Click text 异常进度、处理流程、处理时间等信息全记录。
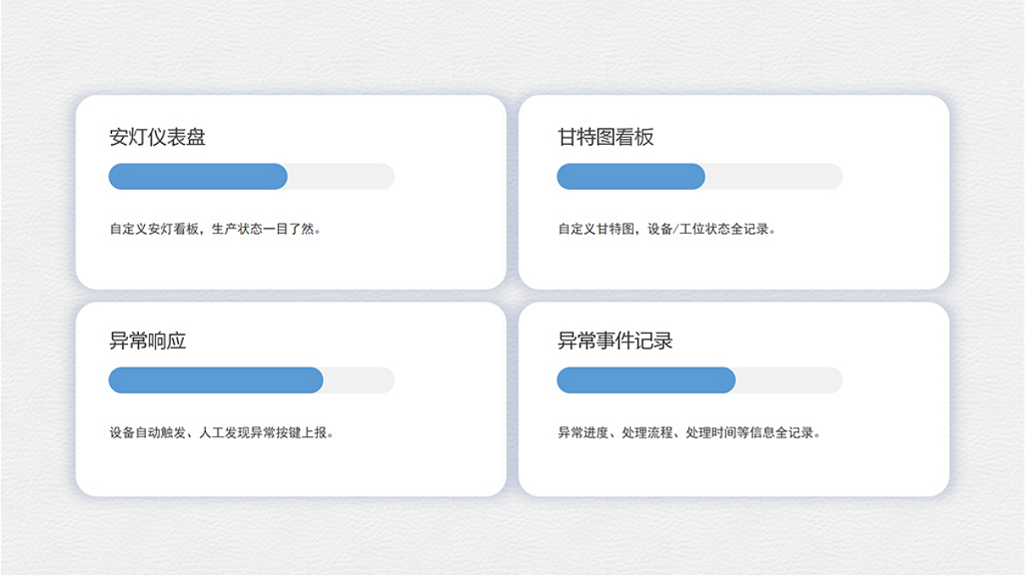 tap(689, 432)
